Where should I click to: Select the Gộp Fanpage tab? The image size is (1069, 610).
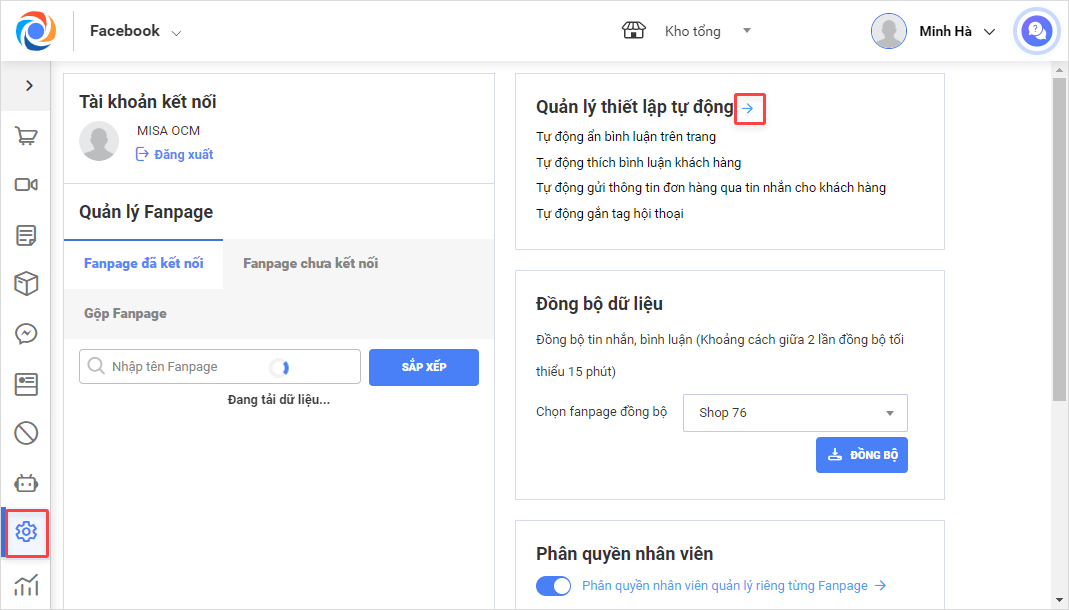pos(125,314)
